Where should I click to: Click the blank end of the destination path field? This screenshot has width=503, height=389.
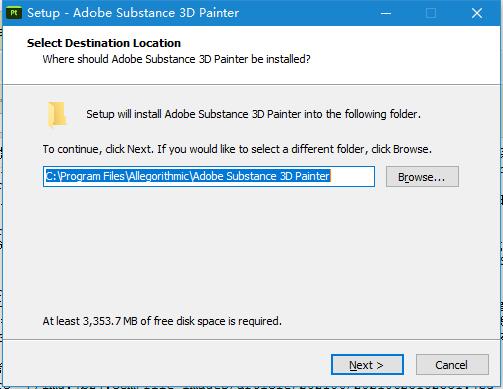(x=352, y=176)
